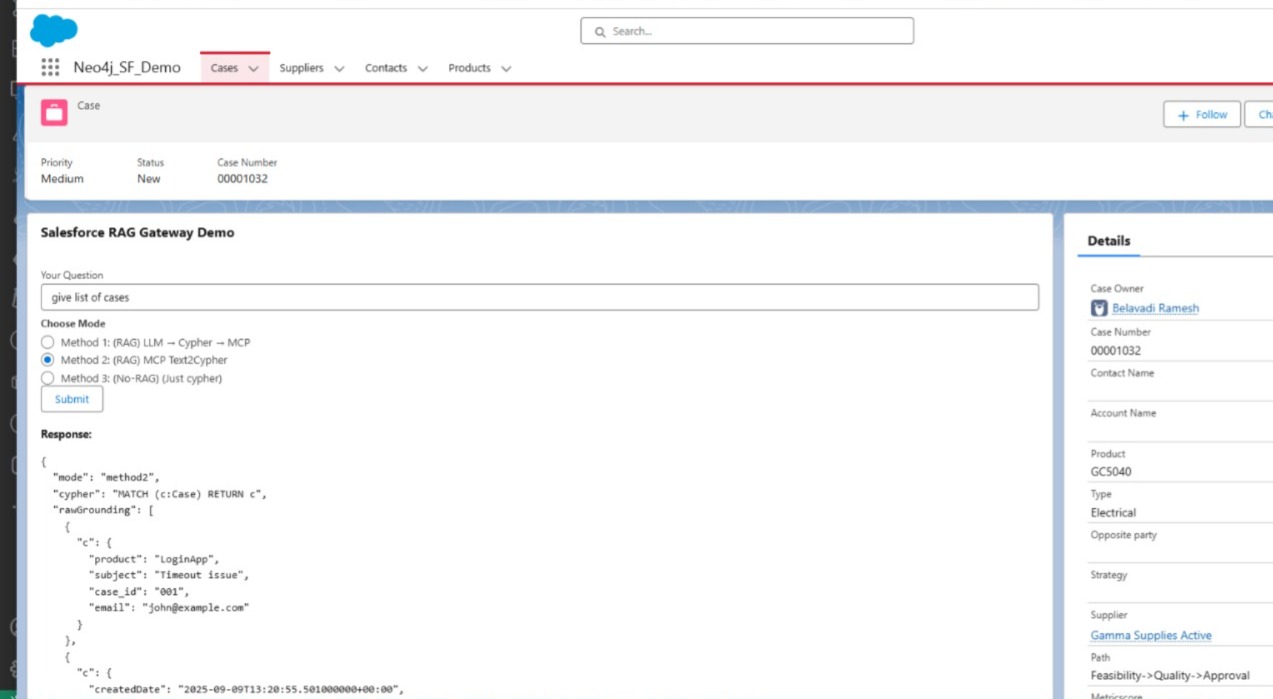Image resolution: width=1273 pixels, height=699 pixels.
Task: Select Method 2 MCP Text2Cypher mode
Action: tap(47, 360)
